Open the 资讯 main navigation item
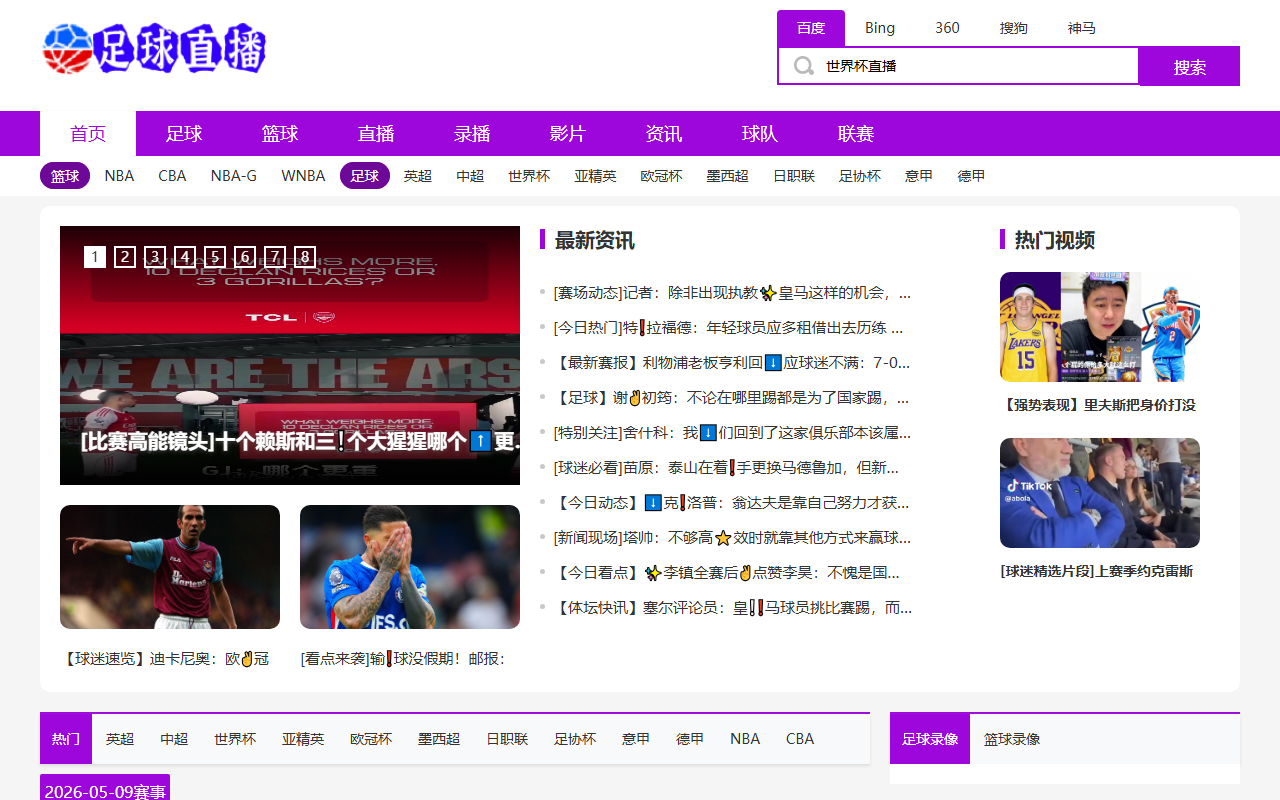1280x800 pixels. pyautogui.click(x=664, y=134)
